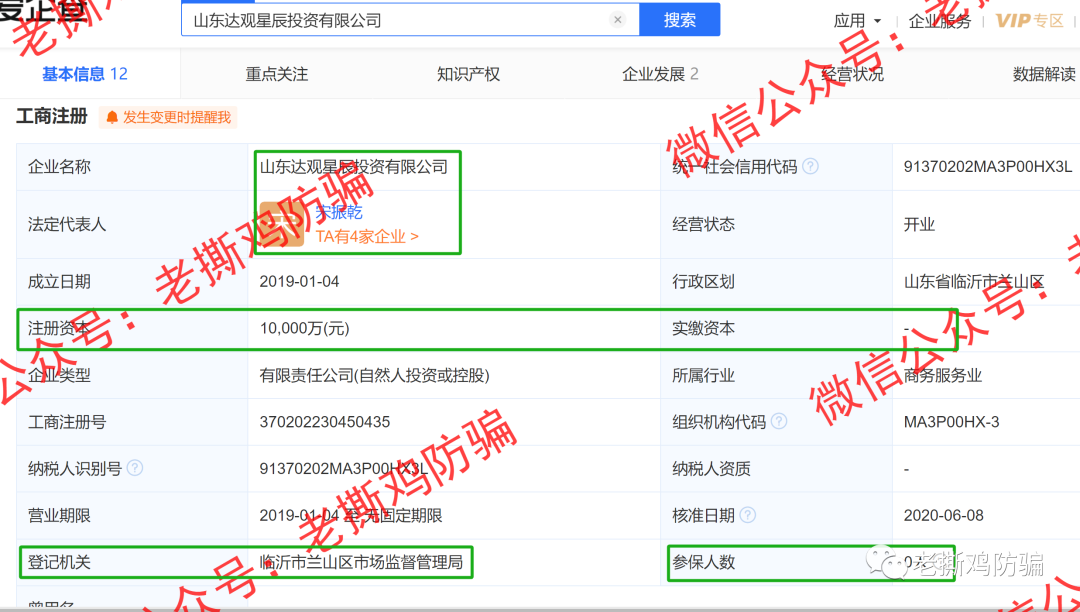This screenshot has height=612, width=1080.
Task: Open legal representative 宋振乾's profile
Action: point(339,212)
